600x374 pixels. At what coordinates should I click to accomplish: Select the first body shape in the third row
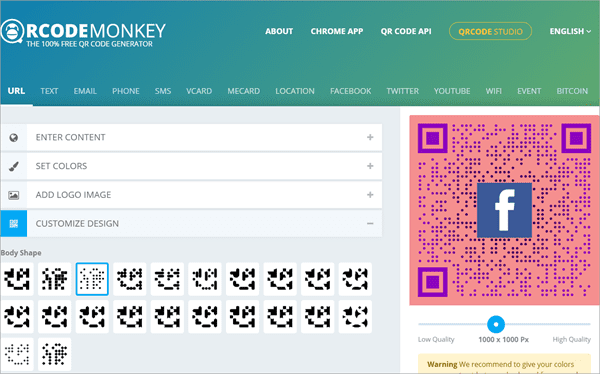click(x=17, y=354)
